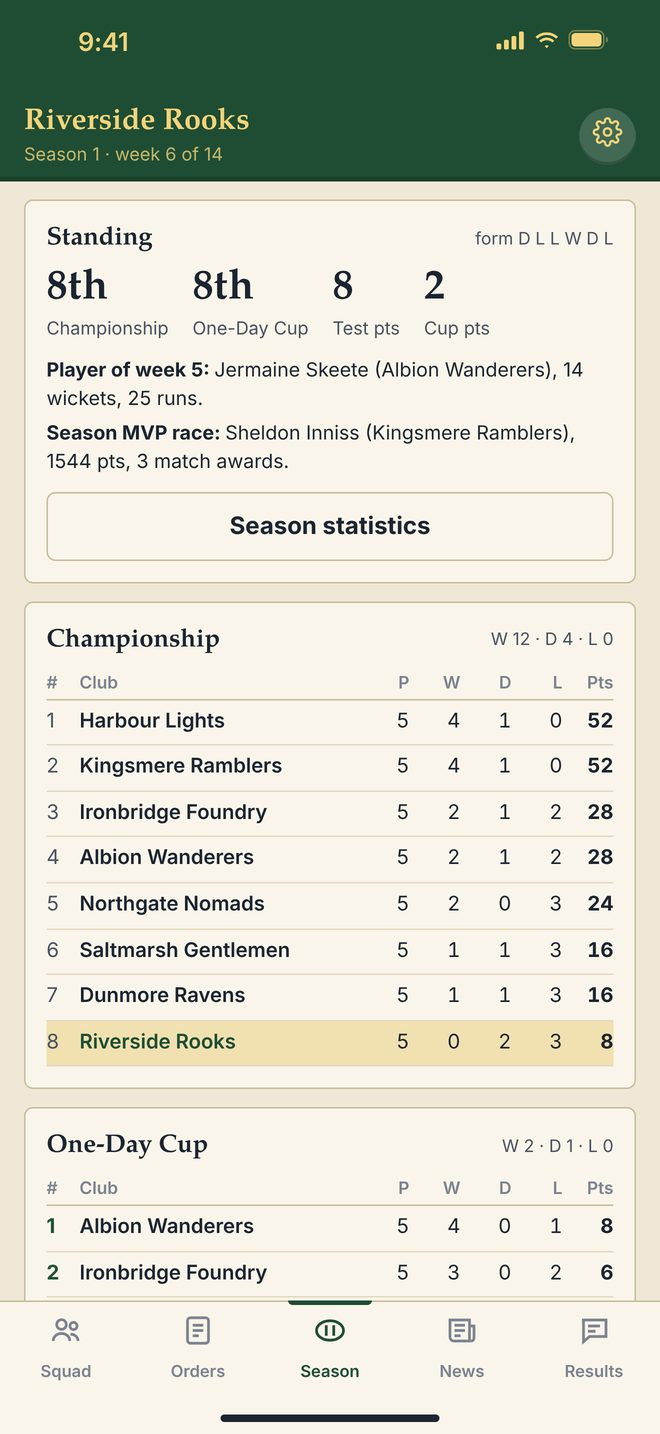The image size is (660, 1434).
Task: Select Harbour Lights in the Championship table
Action: [330, 721]
